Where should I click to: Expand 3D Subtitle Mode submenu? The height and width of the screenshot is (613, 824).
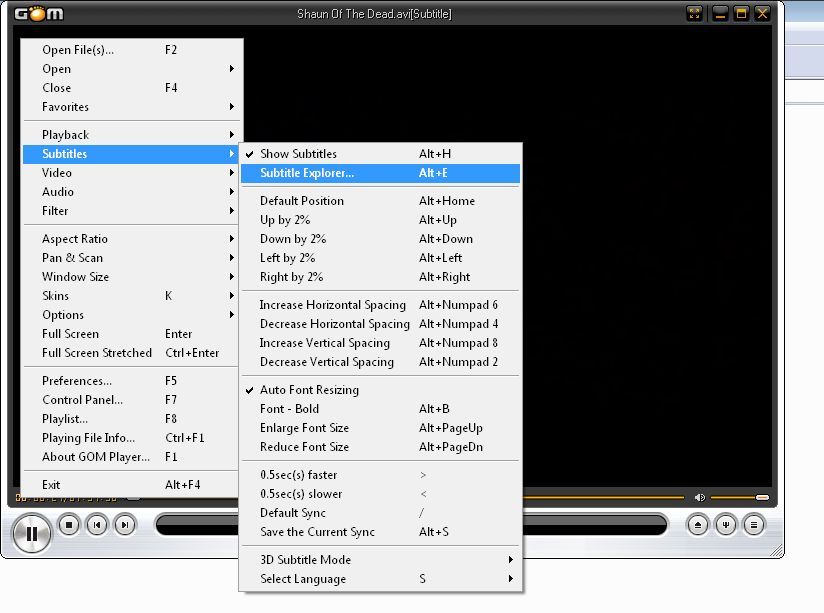pyautogui.click(x=380, y=560)
